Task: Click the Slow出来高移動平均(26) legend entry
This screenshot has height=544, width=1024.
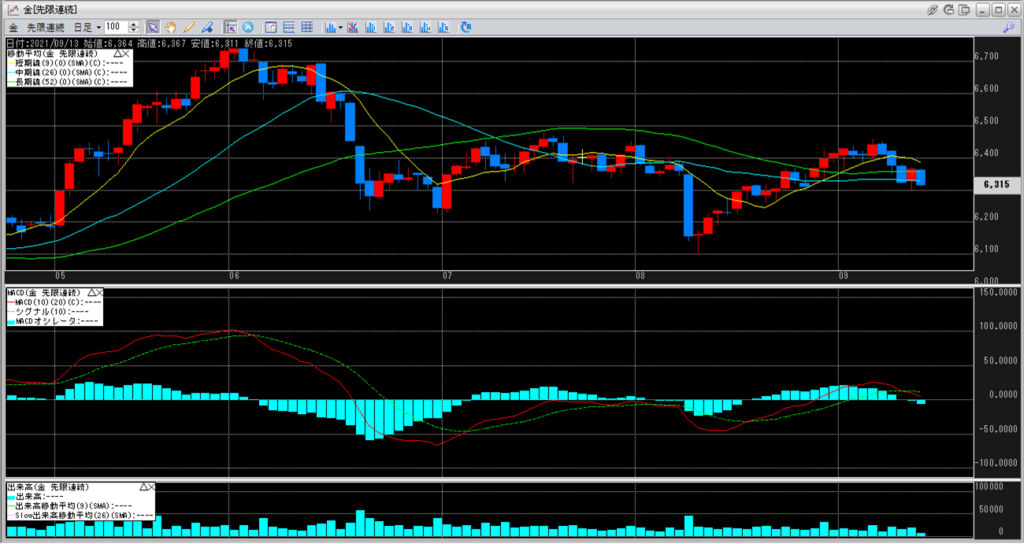Action: pyautogui.click(x=81, y=515)
